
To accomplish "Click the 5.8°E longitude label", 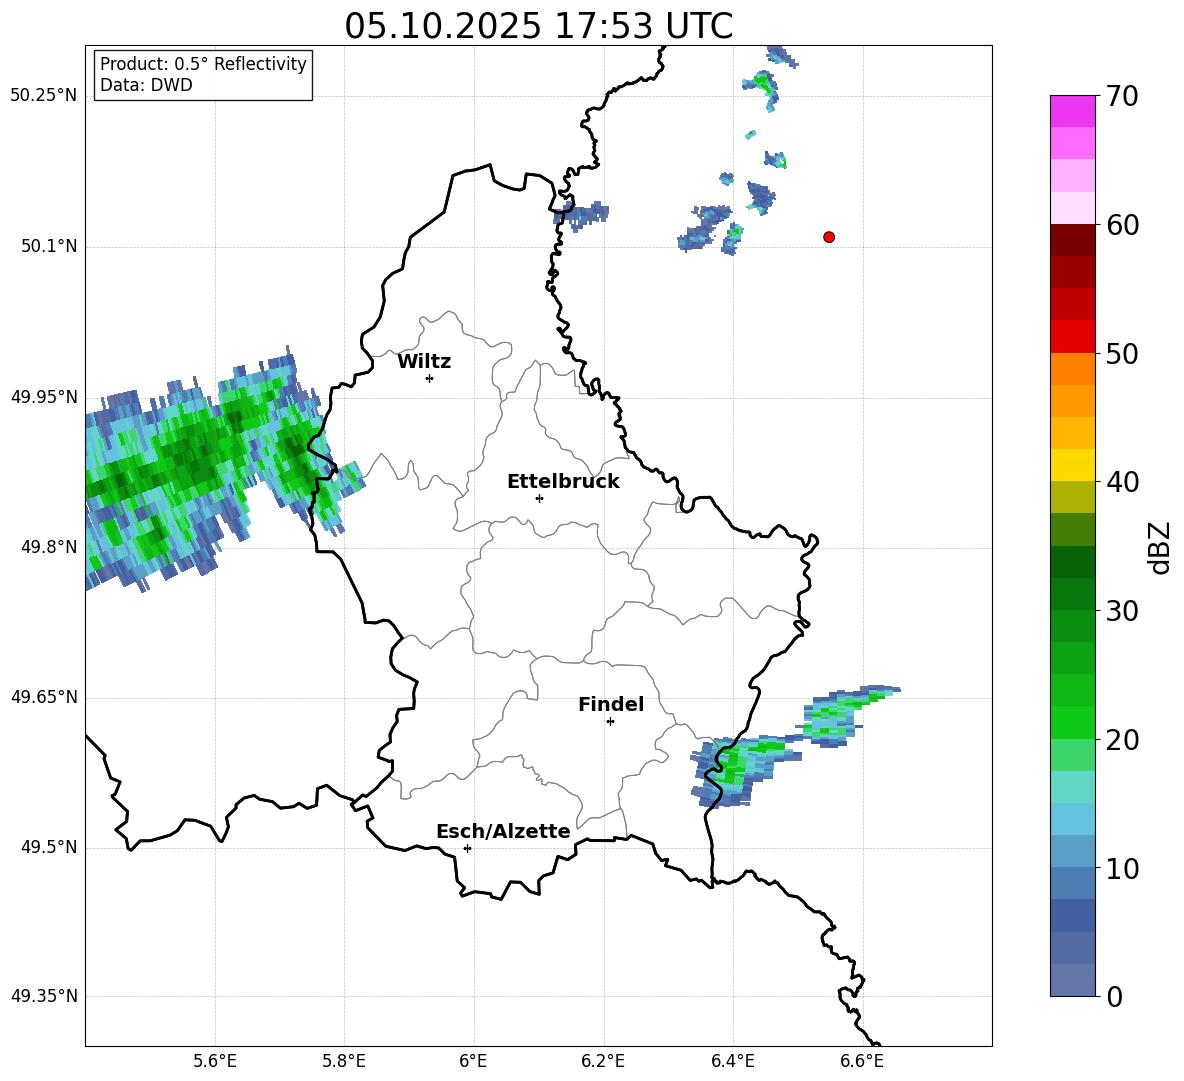I will pos(344,1061).
